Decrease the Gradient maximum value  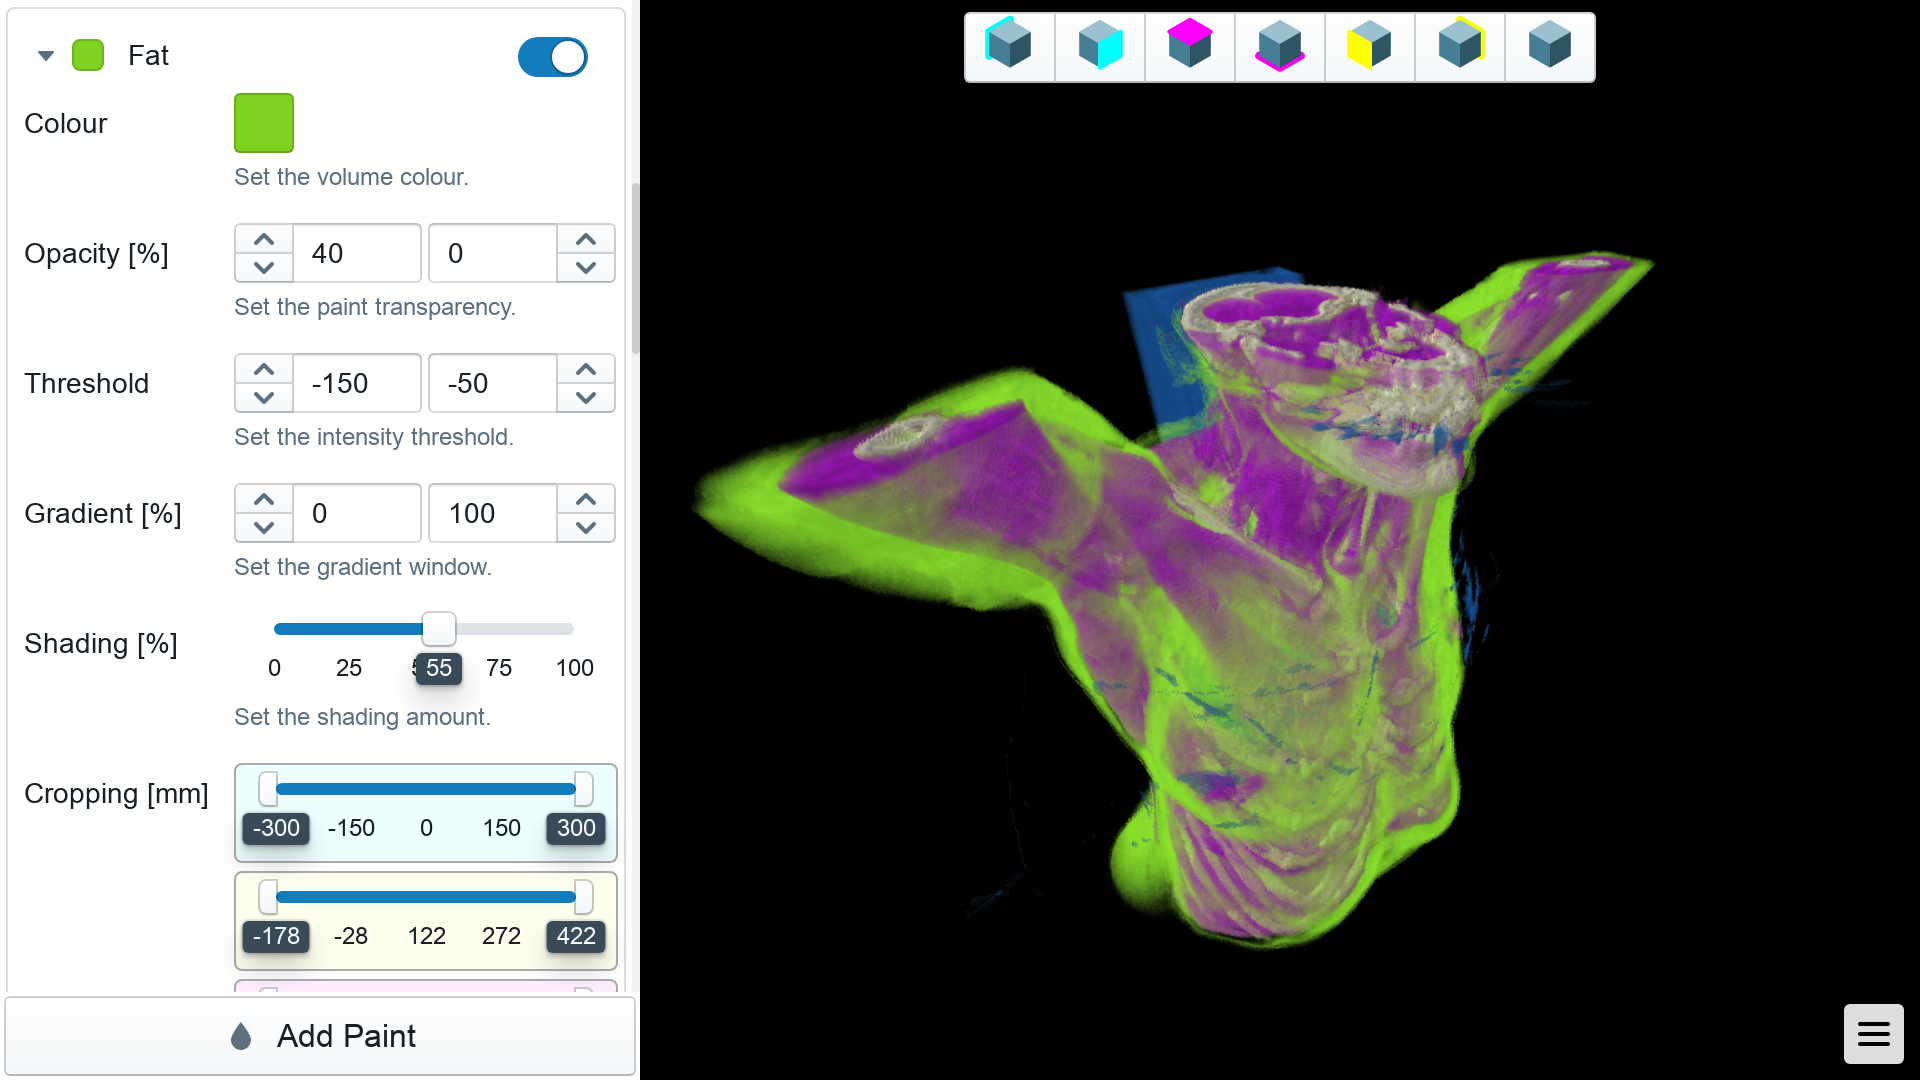pyautogui.click(x=586, y=528)
